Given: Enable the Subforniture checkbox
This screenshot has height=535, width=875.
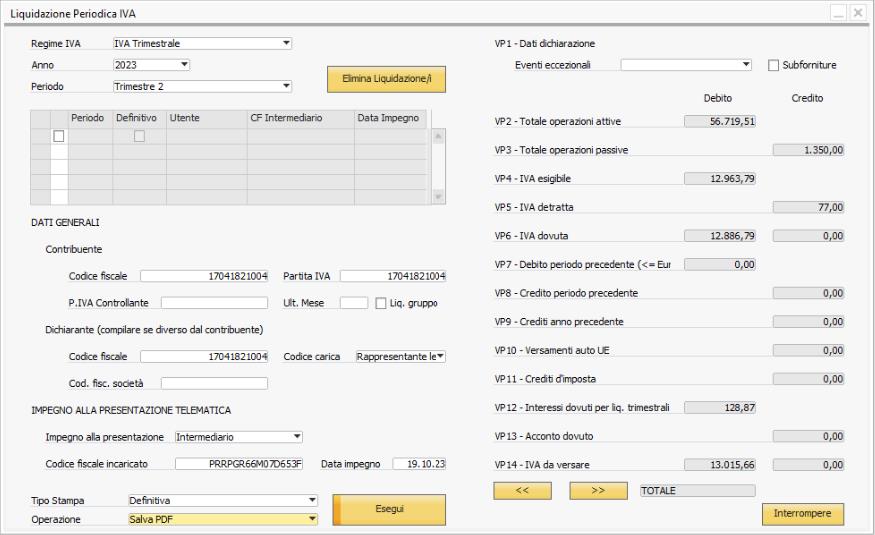Looking at the screenshot, I should pos(773,65).
